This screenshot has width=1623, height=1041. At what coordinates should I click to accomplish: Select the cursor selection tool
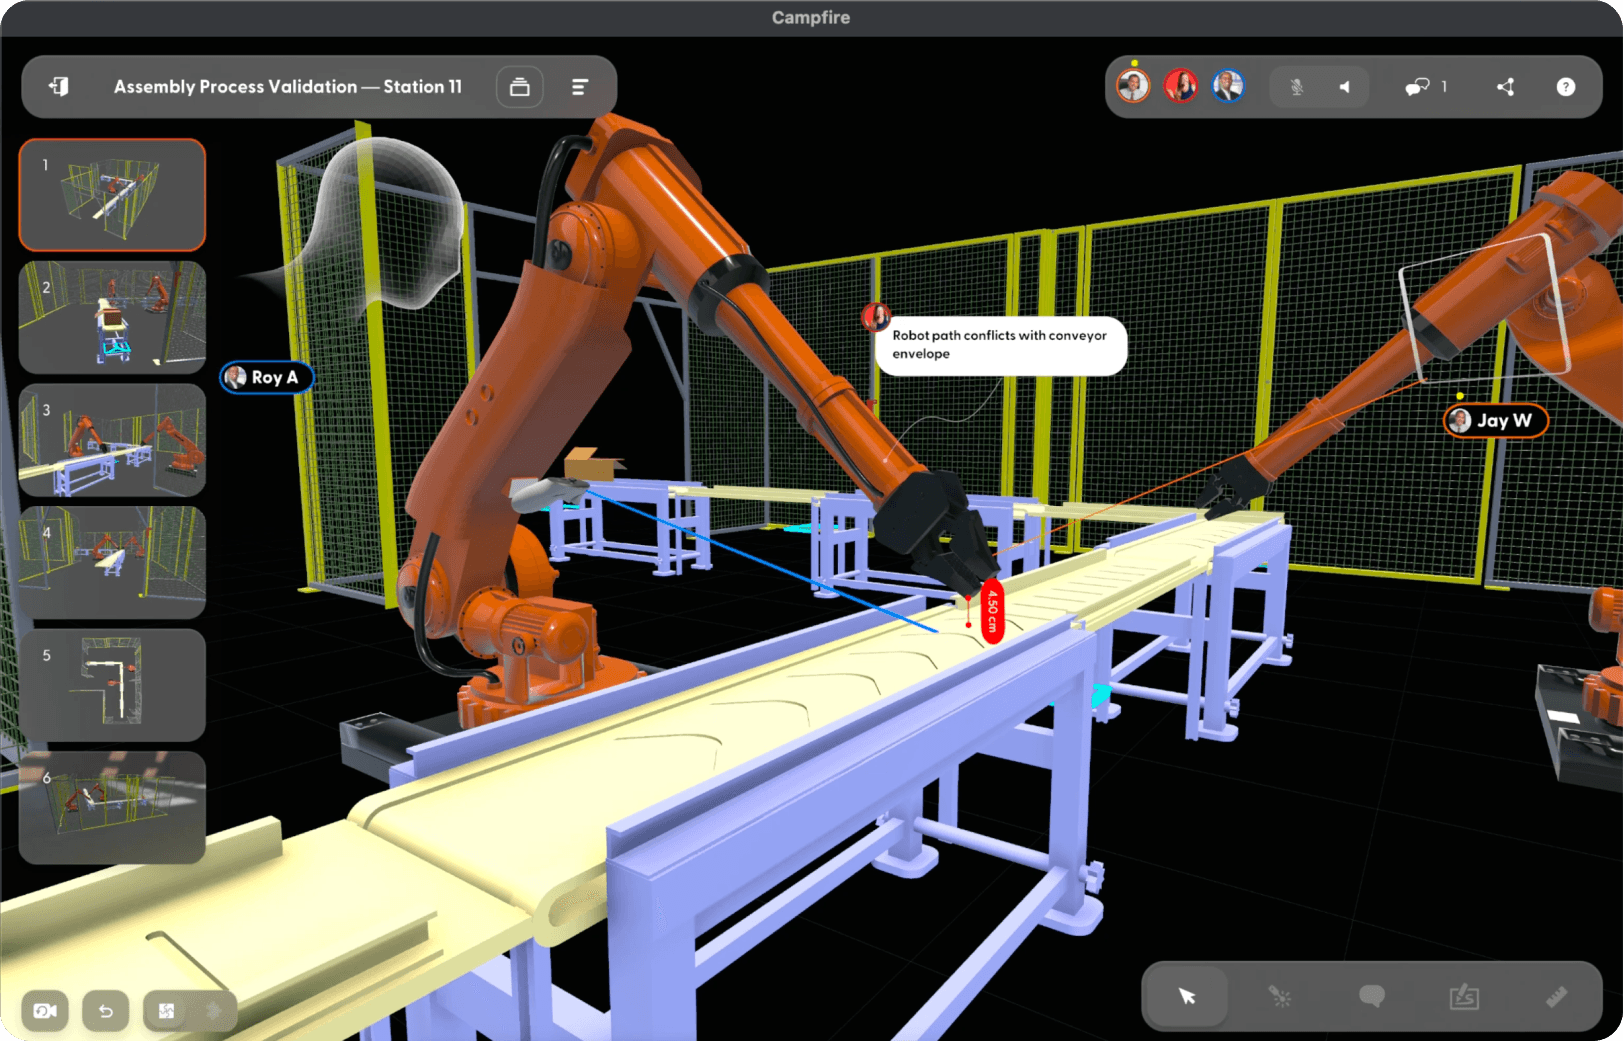click(x=1185, y=996)
